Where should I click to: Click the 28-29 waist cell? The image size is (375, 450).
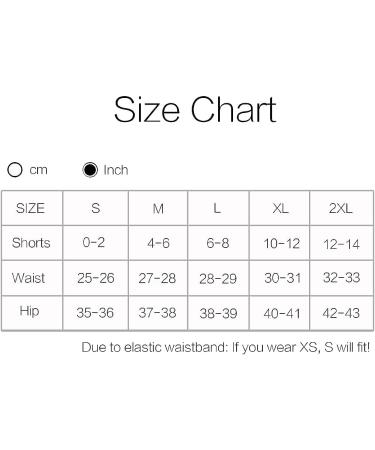[218, 278]
